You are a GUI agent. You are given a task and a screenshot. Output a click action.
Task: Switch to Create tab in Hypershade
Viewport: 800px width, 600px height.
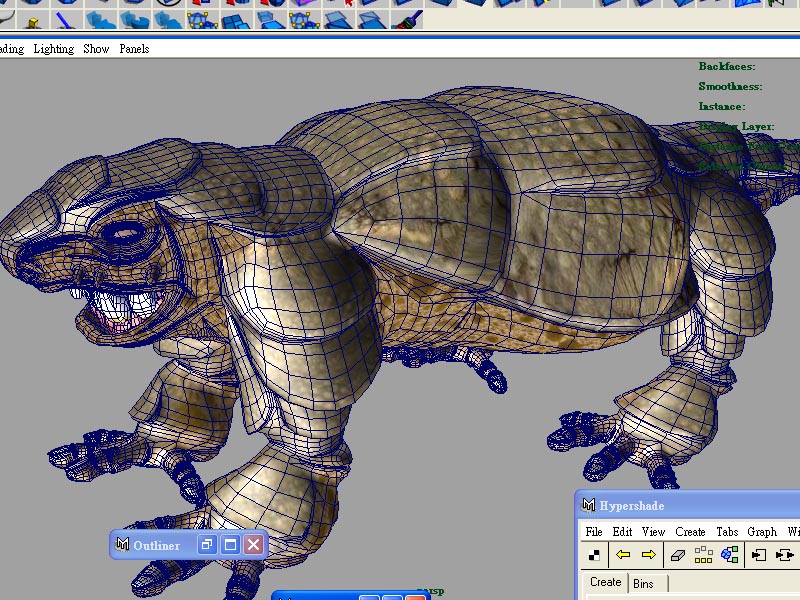tap(605, 582)
